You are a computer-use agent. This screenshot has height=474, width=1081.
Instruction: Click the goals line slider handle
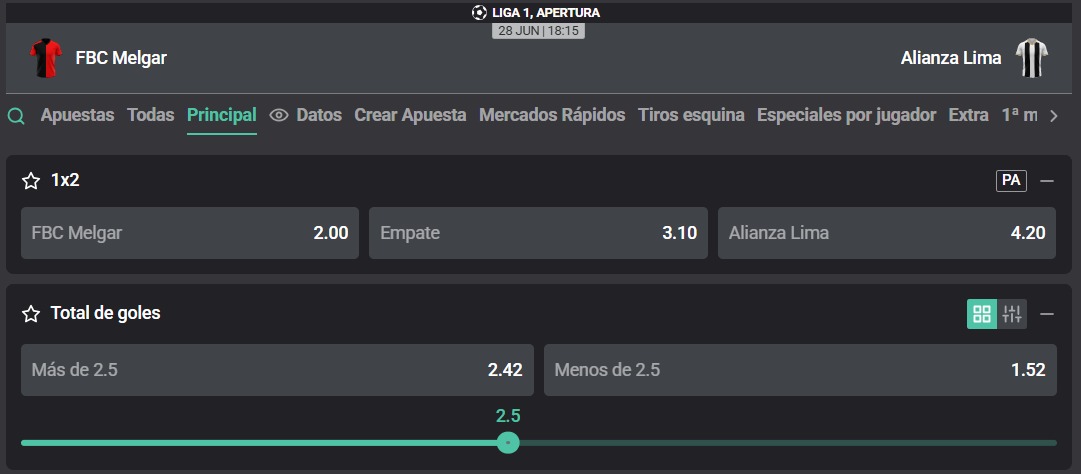(x=508, y=442)
